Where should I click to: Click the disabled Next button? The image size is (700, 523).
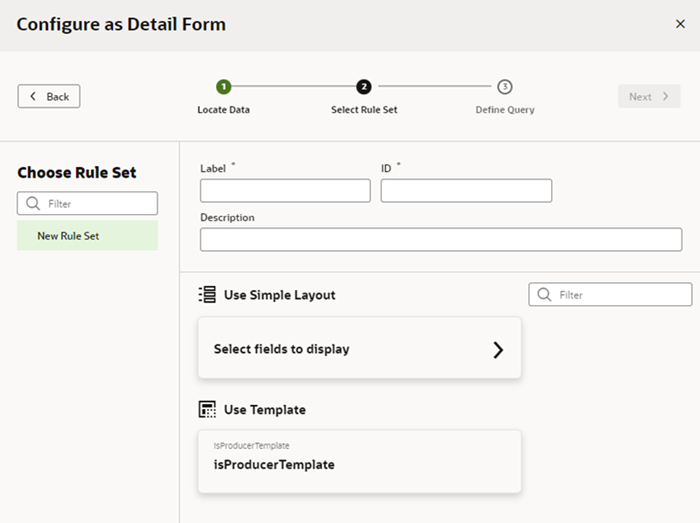[649, 96]
